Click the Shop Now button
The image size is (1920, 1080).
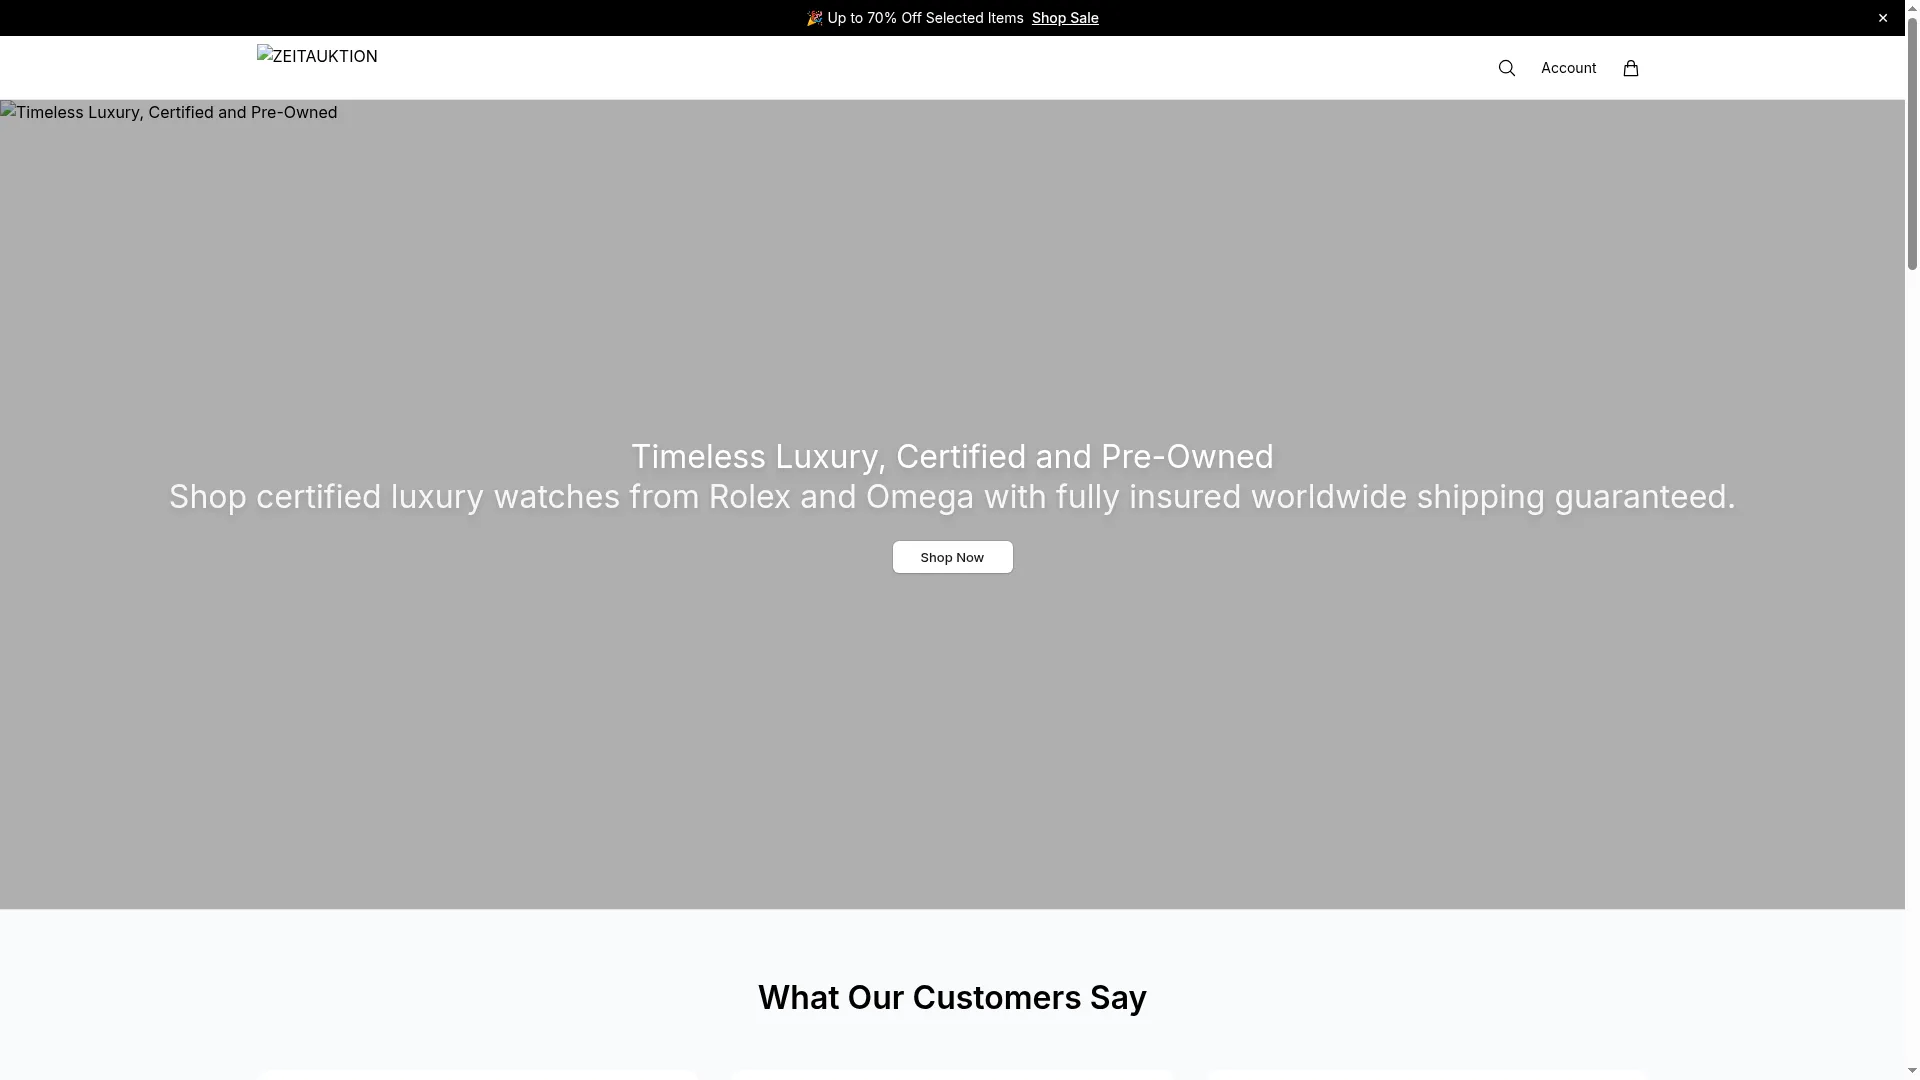pos(952,557)
